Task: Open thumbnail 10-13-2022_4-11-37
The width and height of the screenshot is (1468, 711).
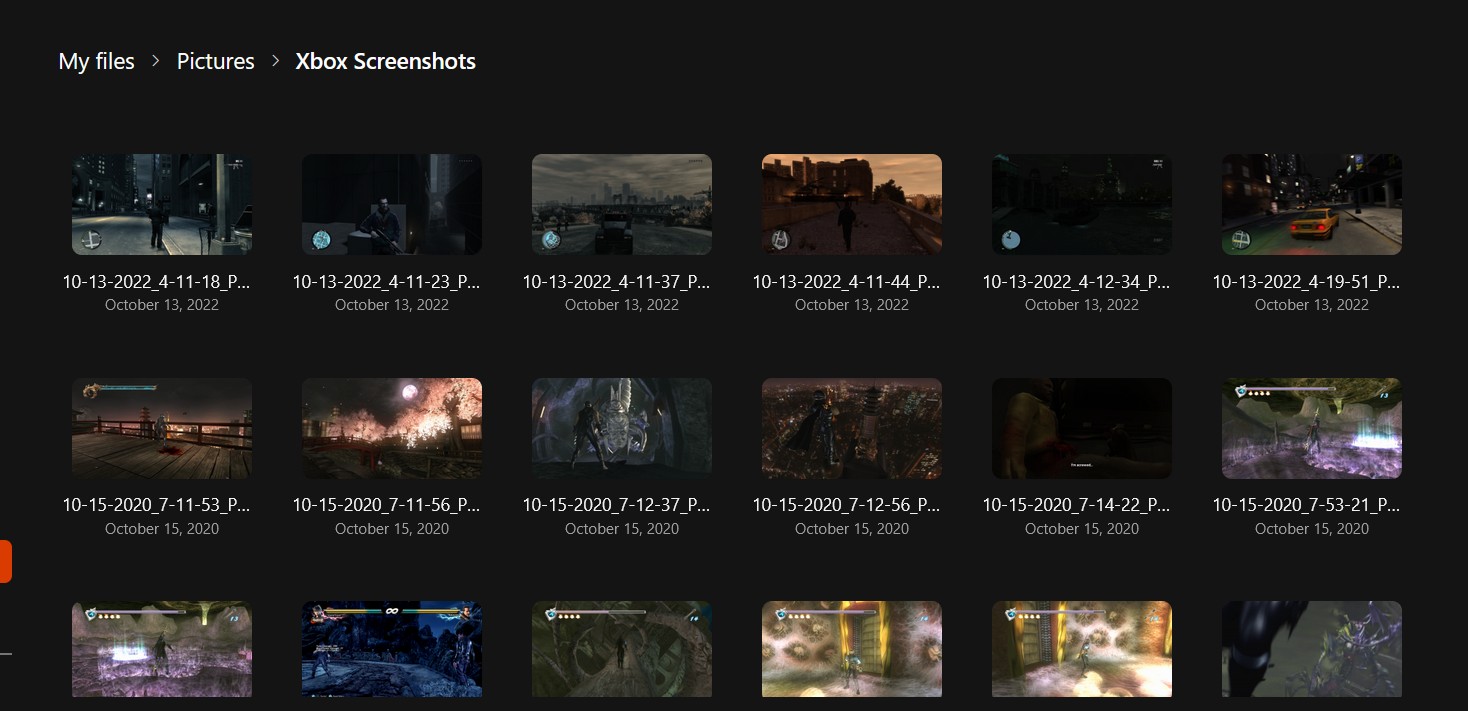Action: pos(622,204)
